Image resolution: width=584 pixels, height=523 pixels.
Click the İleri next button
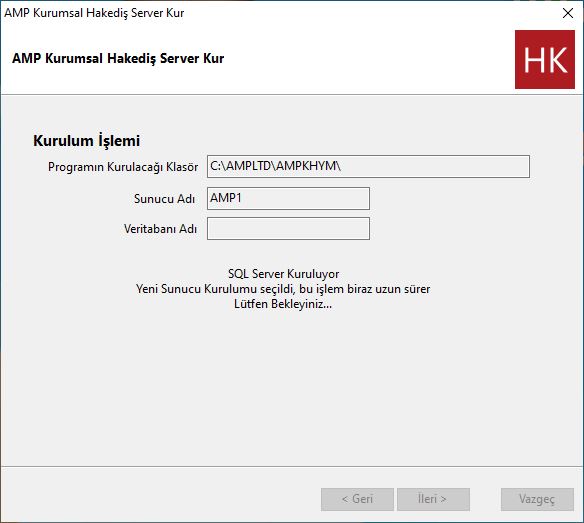[x=433, y=499]
